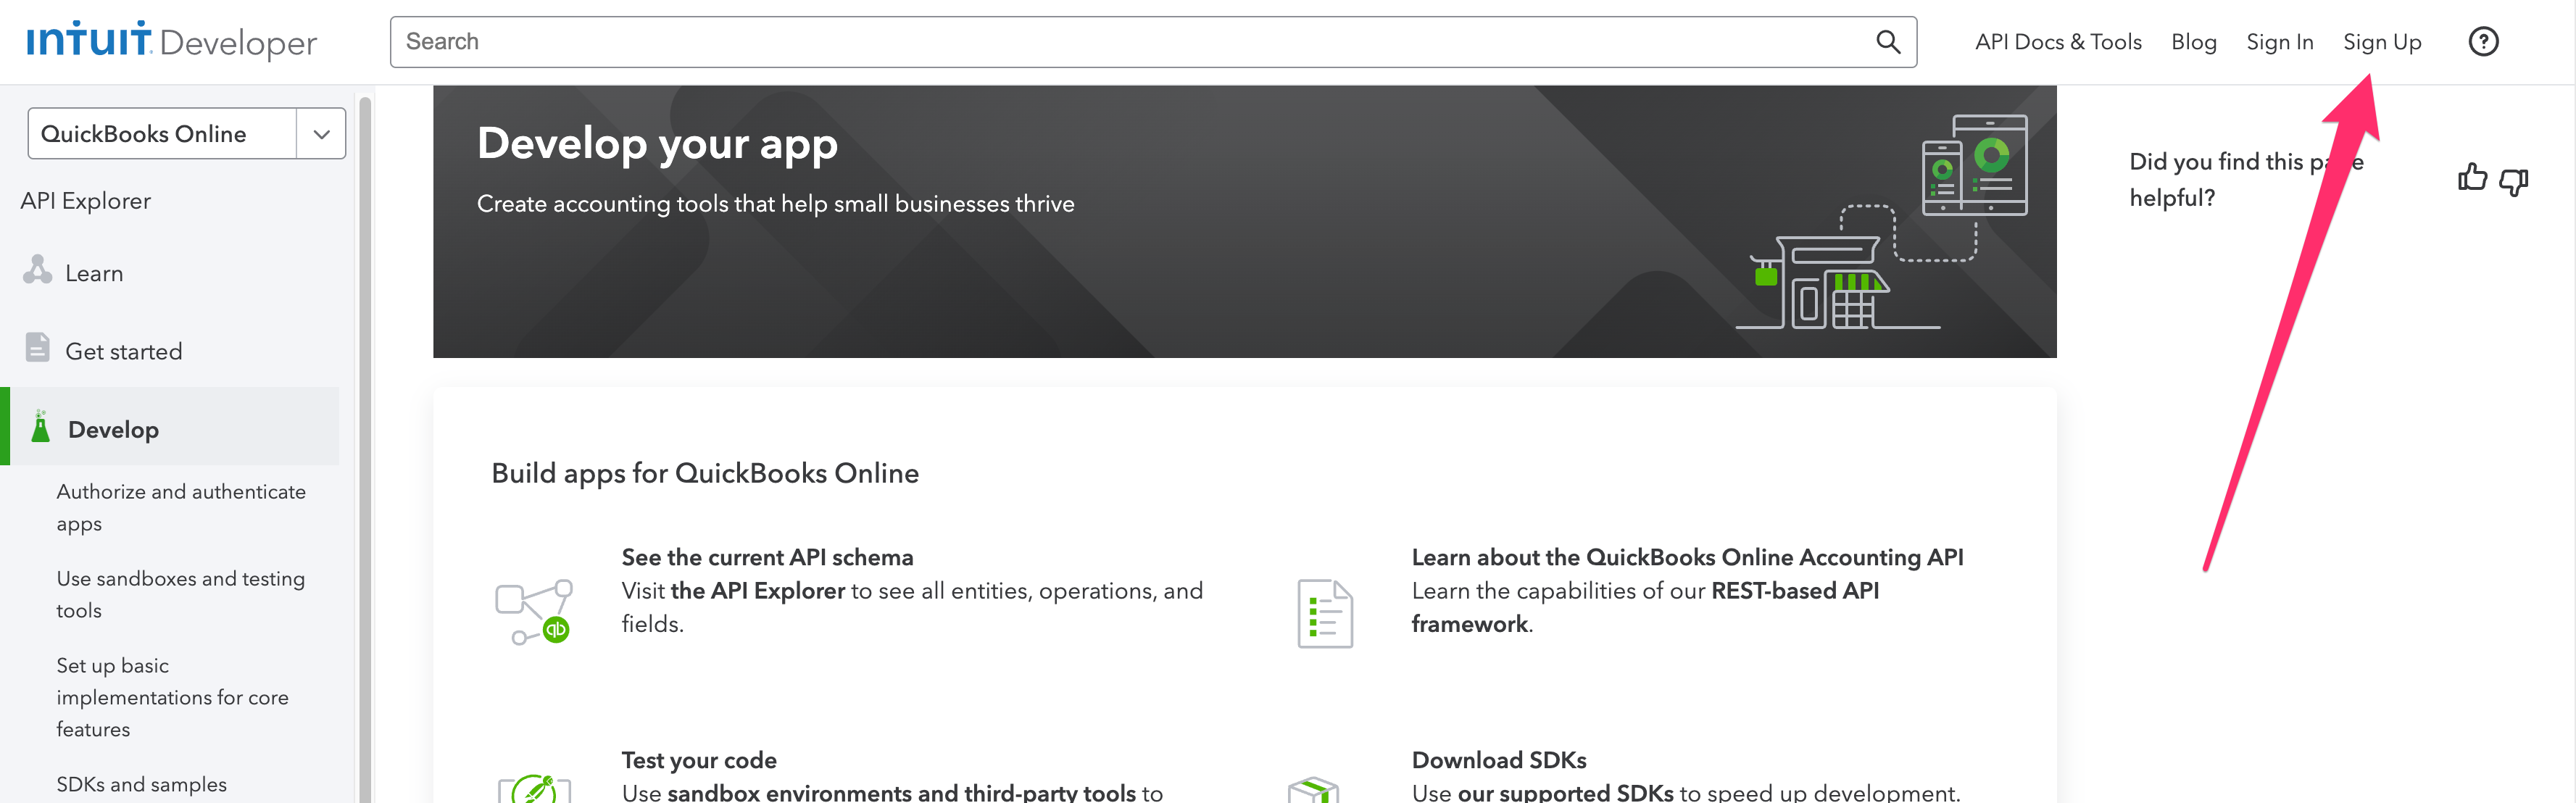Open Use sandboxes and testing tools
The height and width of the screenshot is (803, 2576).
pyautogui.click(x=180, y=594)
